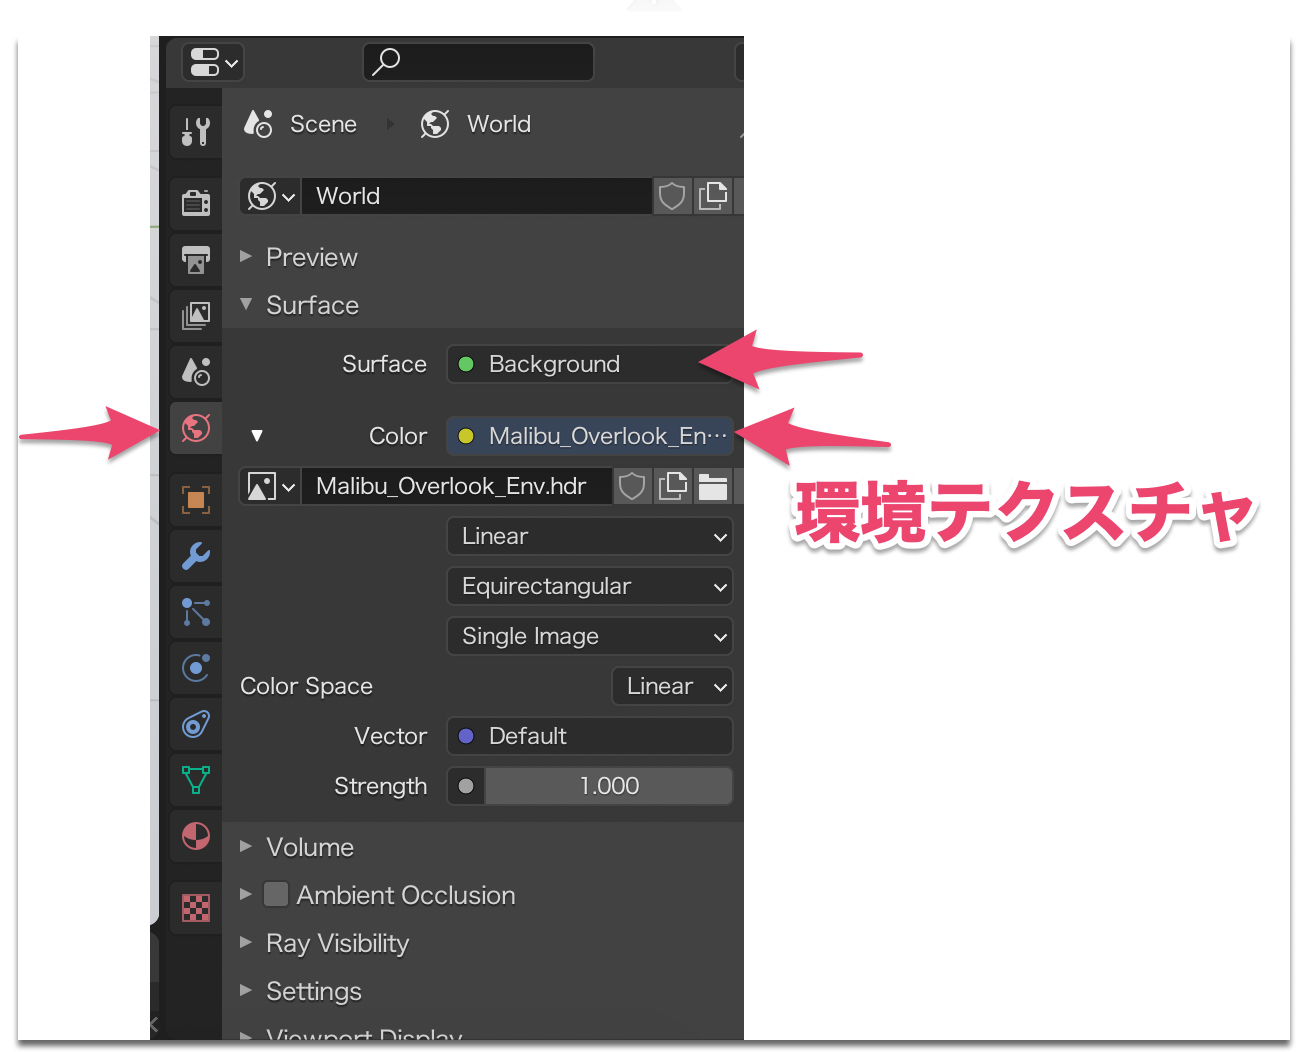
Task: Click the Color Malibu_Overlook_Env texture link
Action: coord(590,436)
